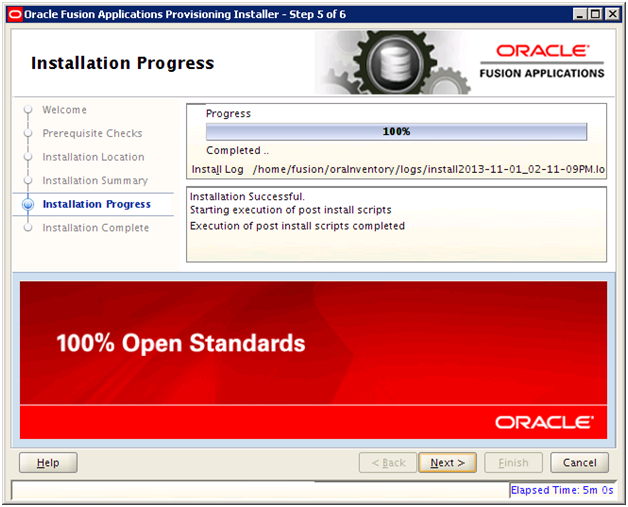Open the Help button
The width and height of the screenshot is (628, 507).
48,463
